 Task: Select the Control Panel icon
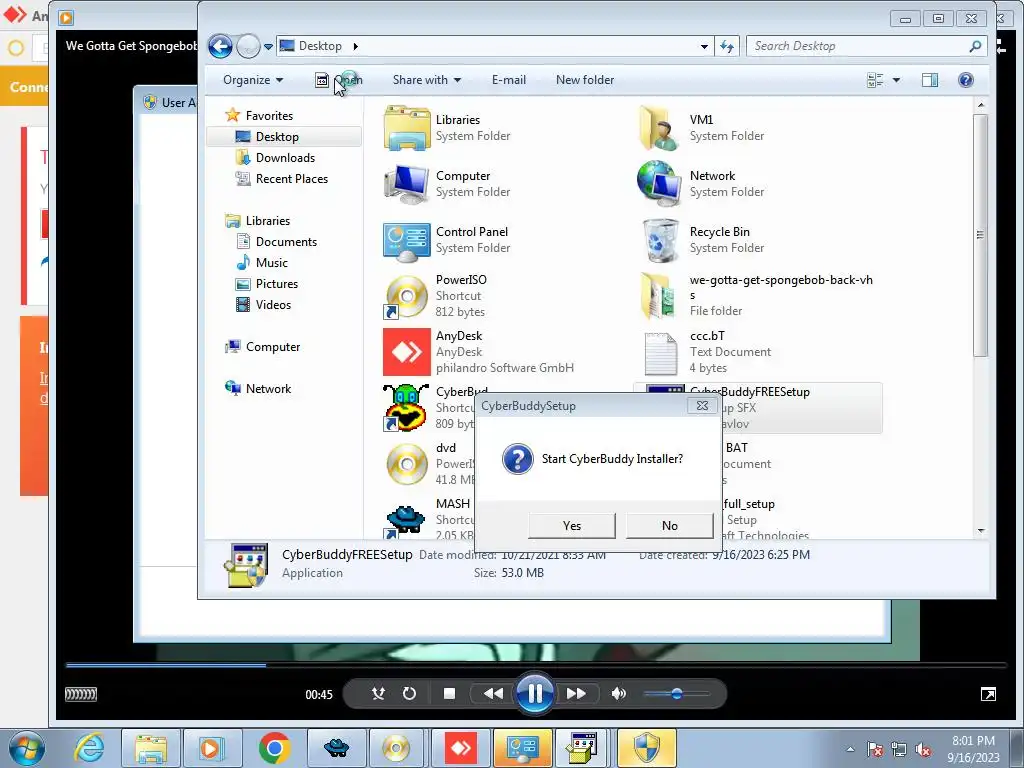[406, 240]
